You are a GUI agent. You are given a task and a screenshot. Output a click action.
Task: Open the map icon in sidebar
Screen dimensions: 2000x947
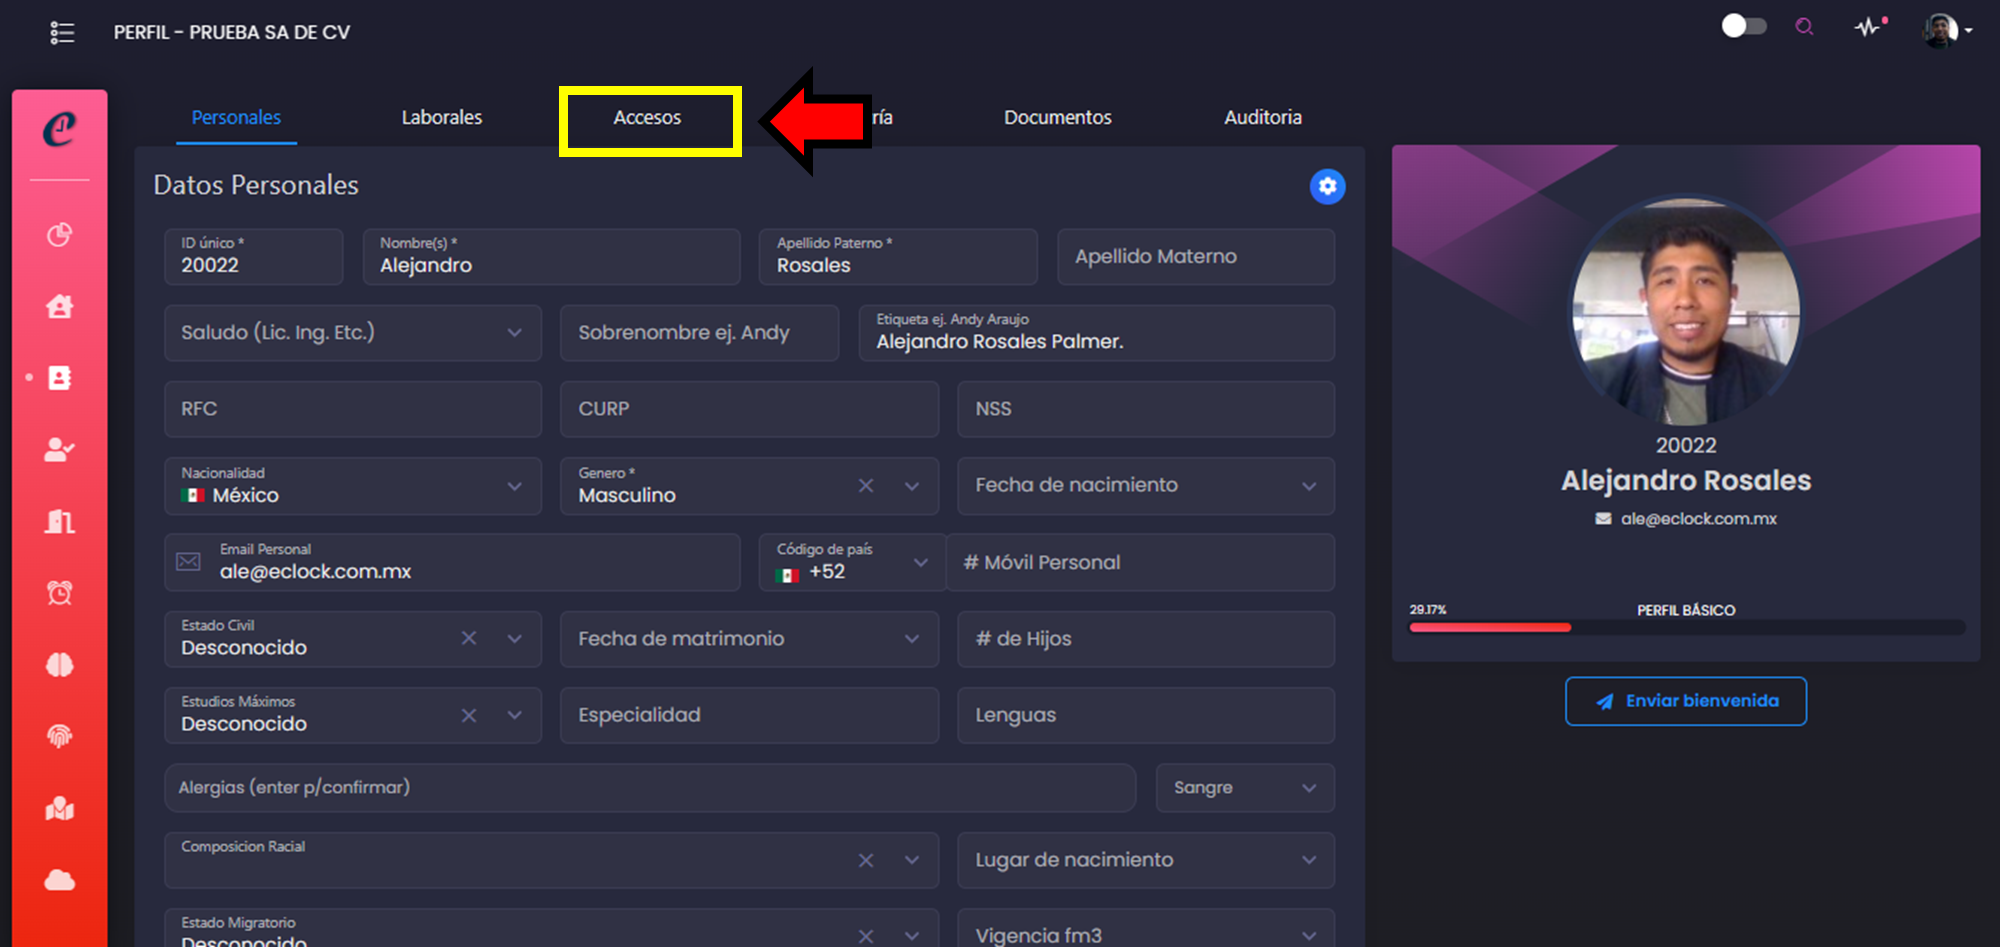[x=60, y=808]
